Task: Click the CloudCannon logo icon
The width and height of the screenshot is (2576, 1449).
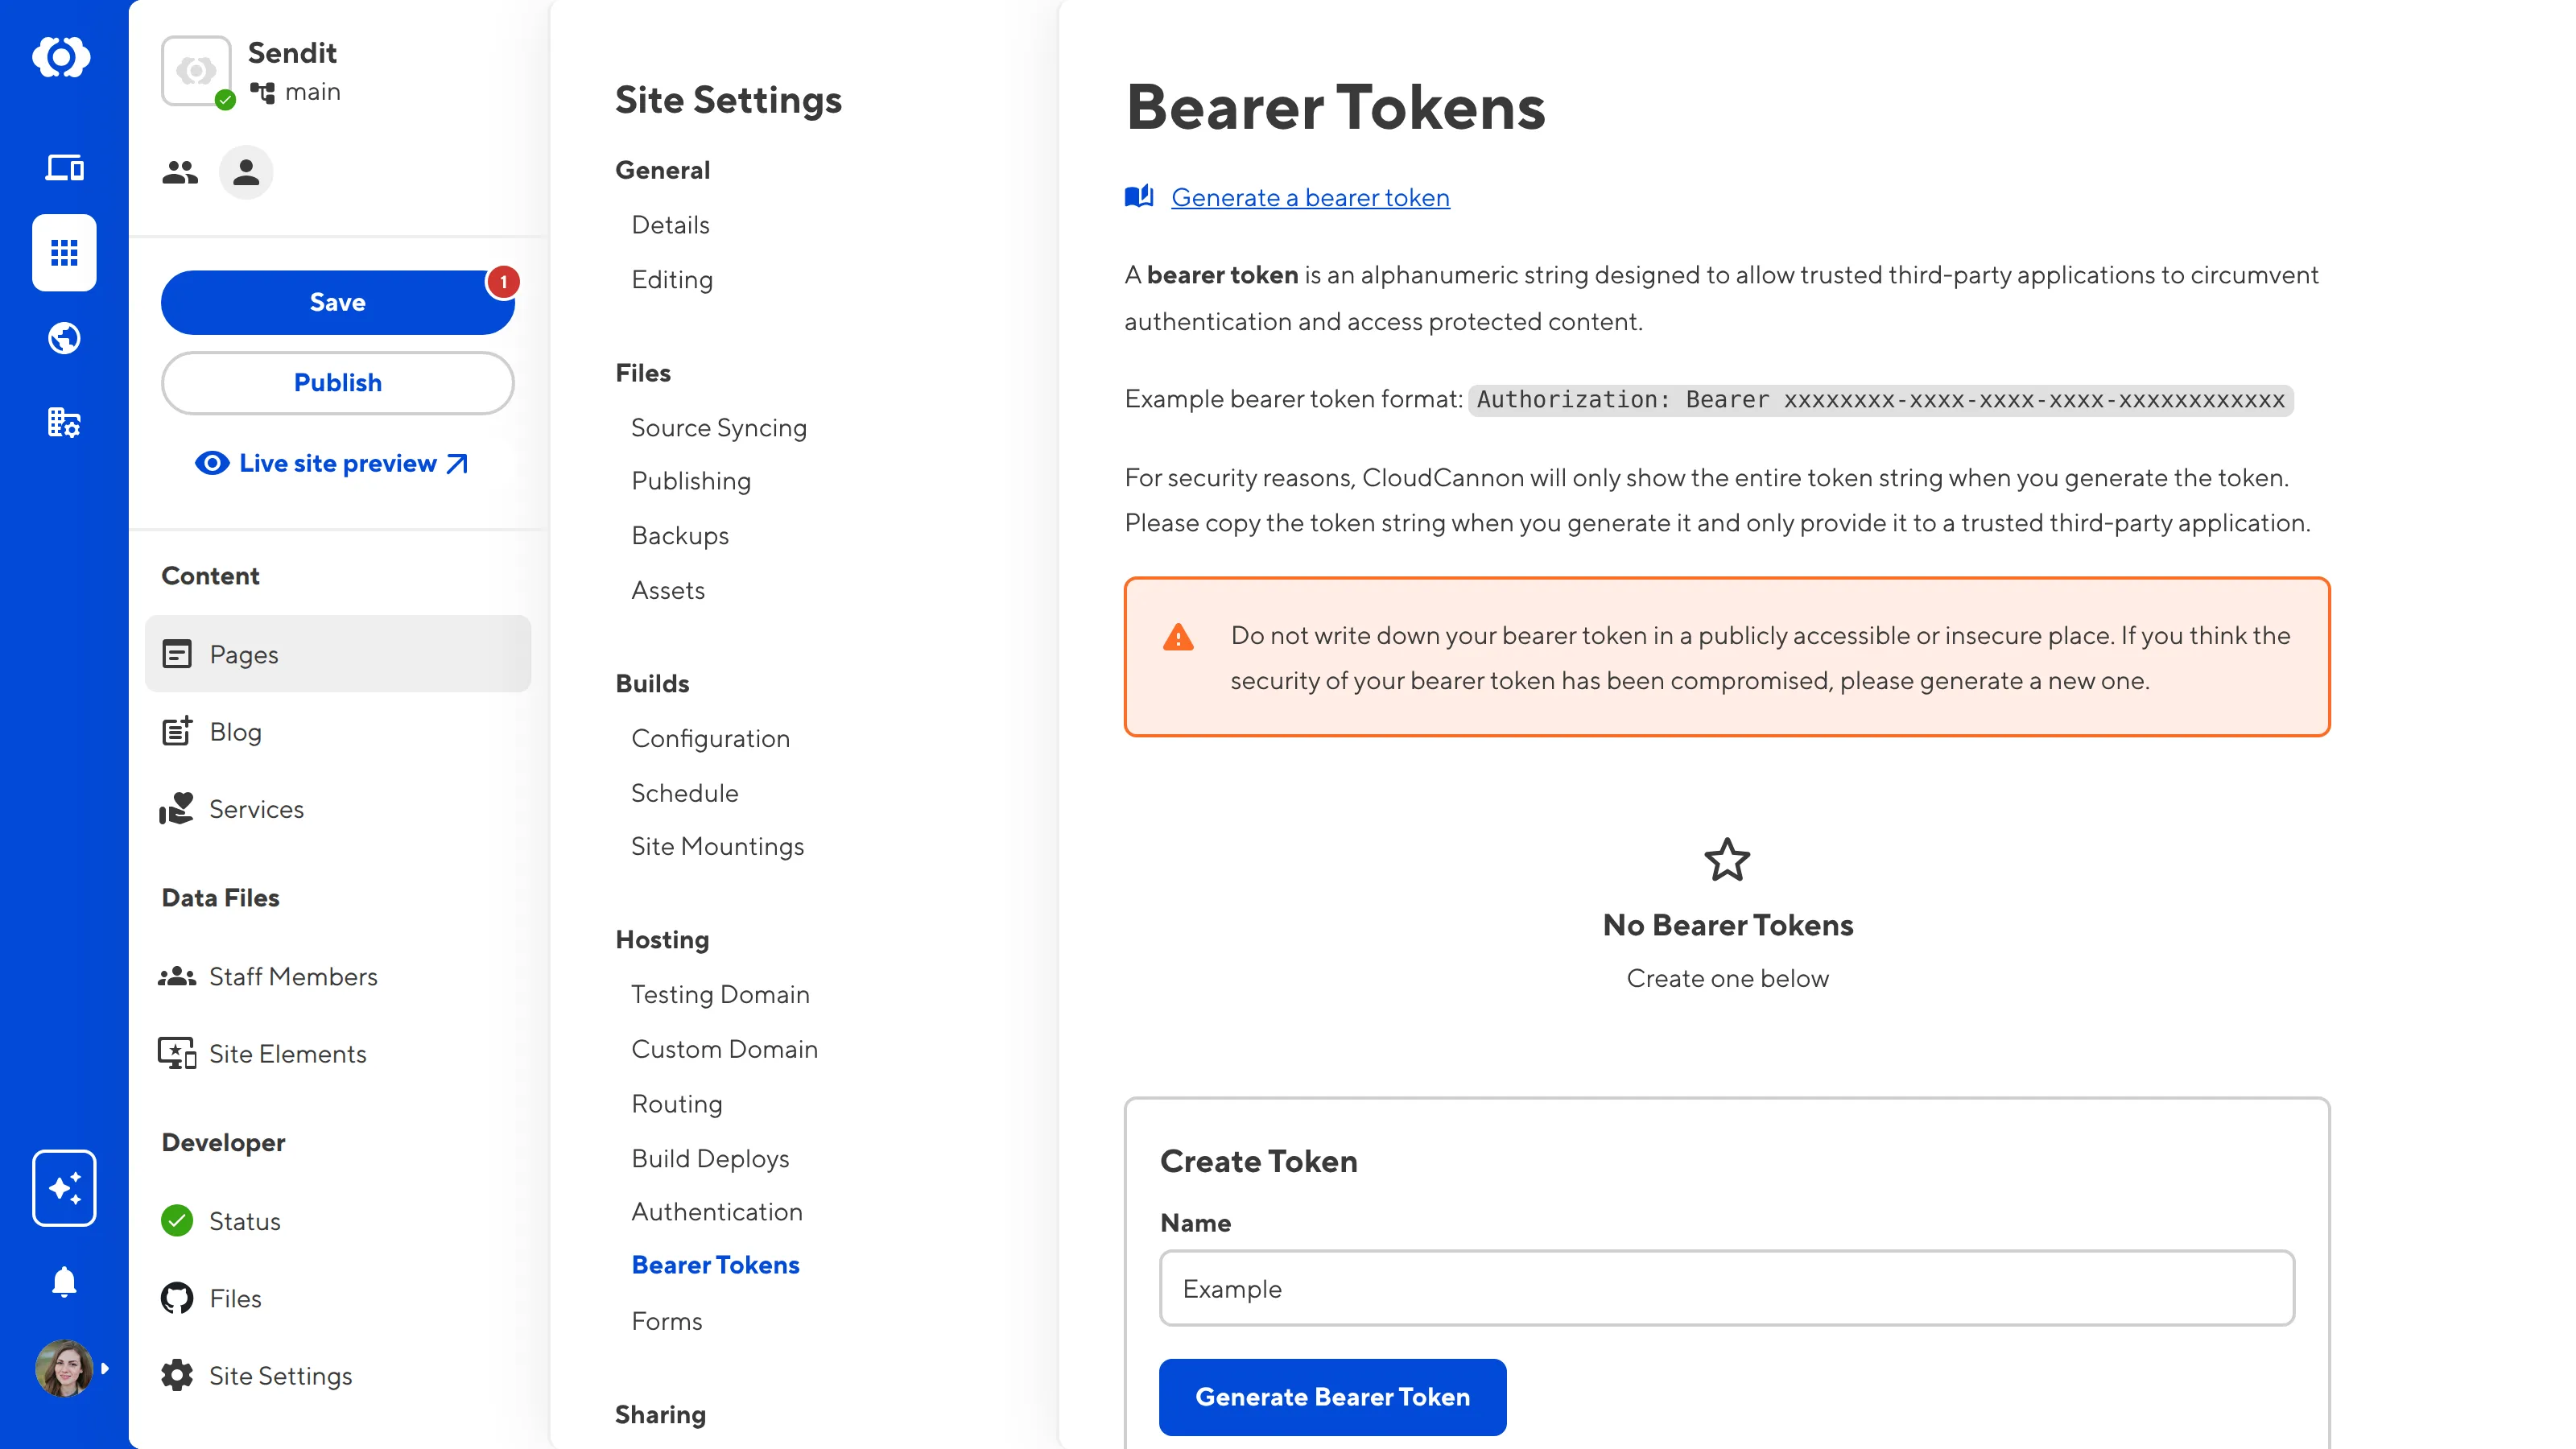Action: [x=62, y=57]
